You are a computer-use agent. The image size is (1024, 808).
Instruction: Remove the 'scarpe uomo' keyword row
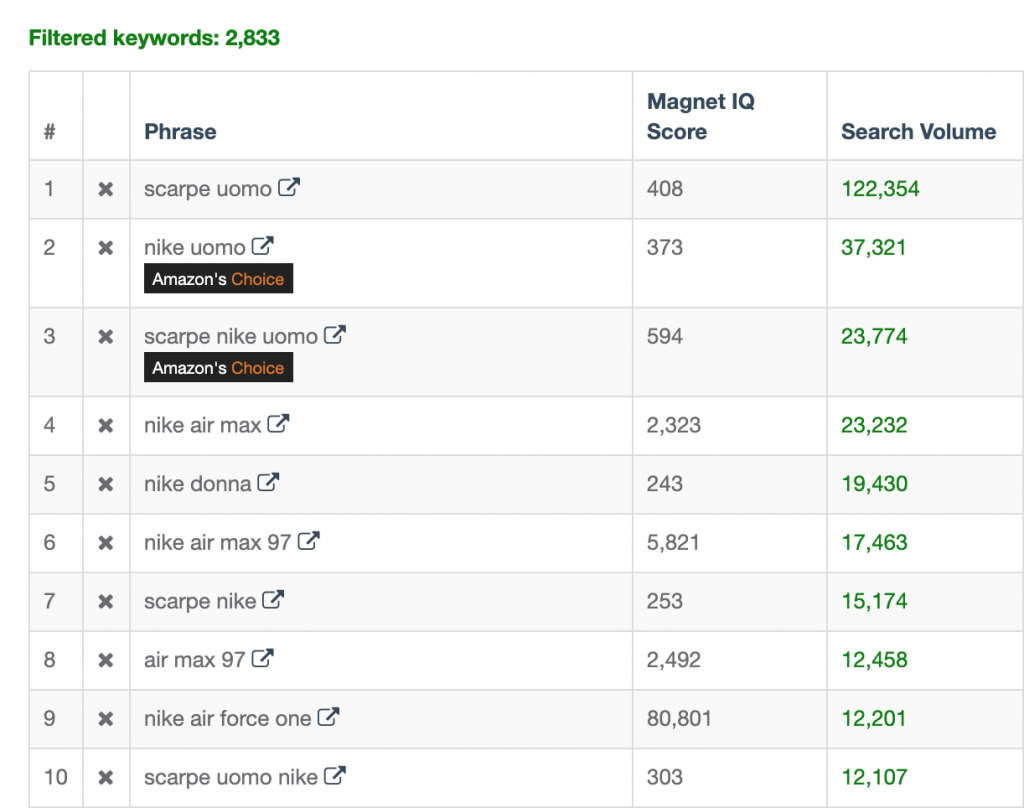click(x=106, y=189)
